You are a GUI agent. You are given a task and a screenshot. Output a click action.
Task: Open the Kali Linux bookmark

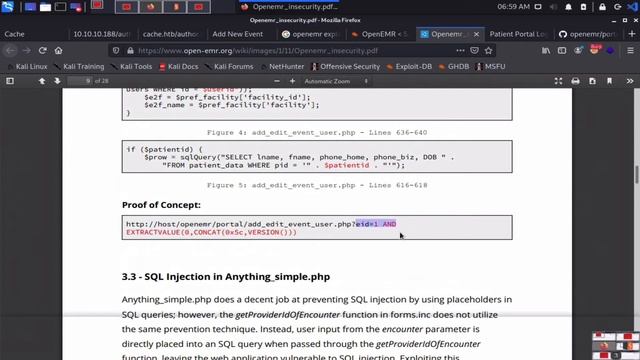[x=27, y=67]
